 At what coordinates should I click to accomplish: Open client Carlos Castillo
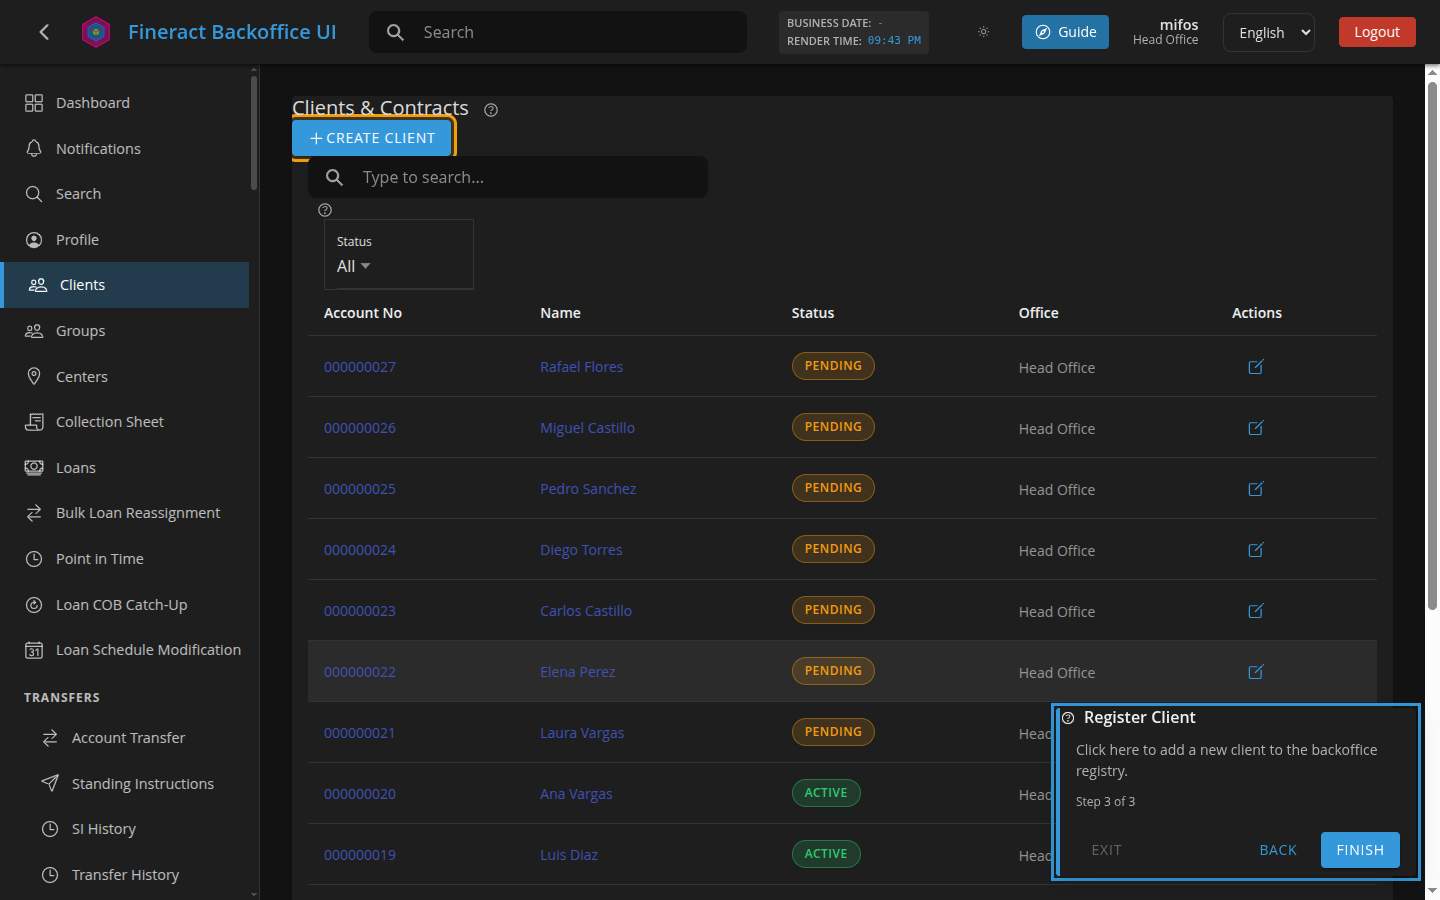click(x=586, y=611)
